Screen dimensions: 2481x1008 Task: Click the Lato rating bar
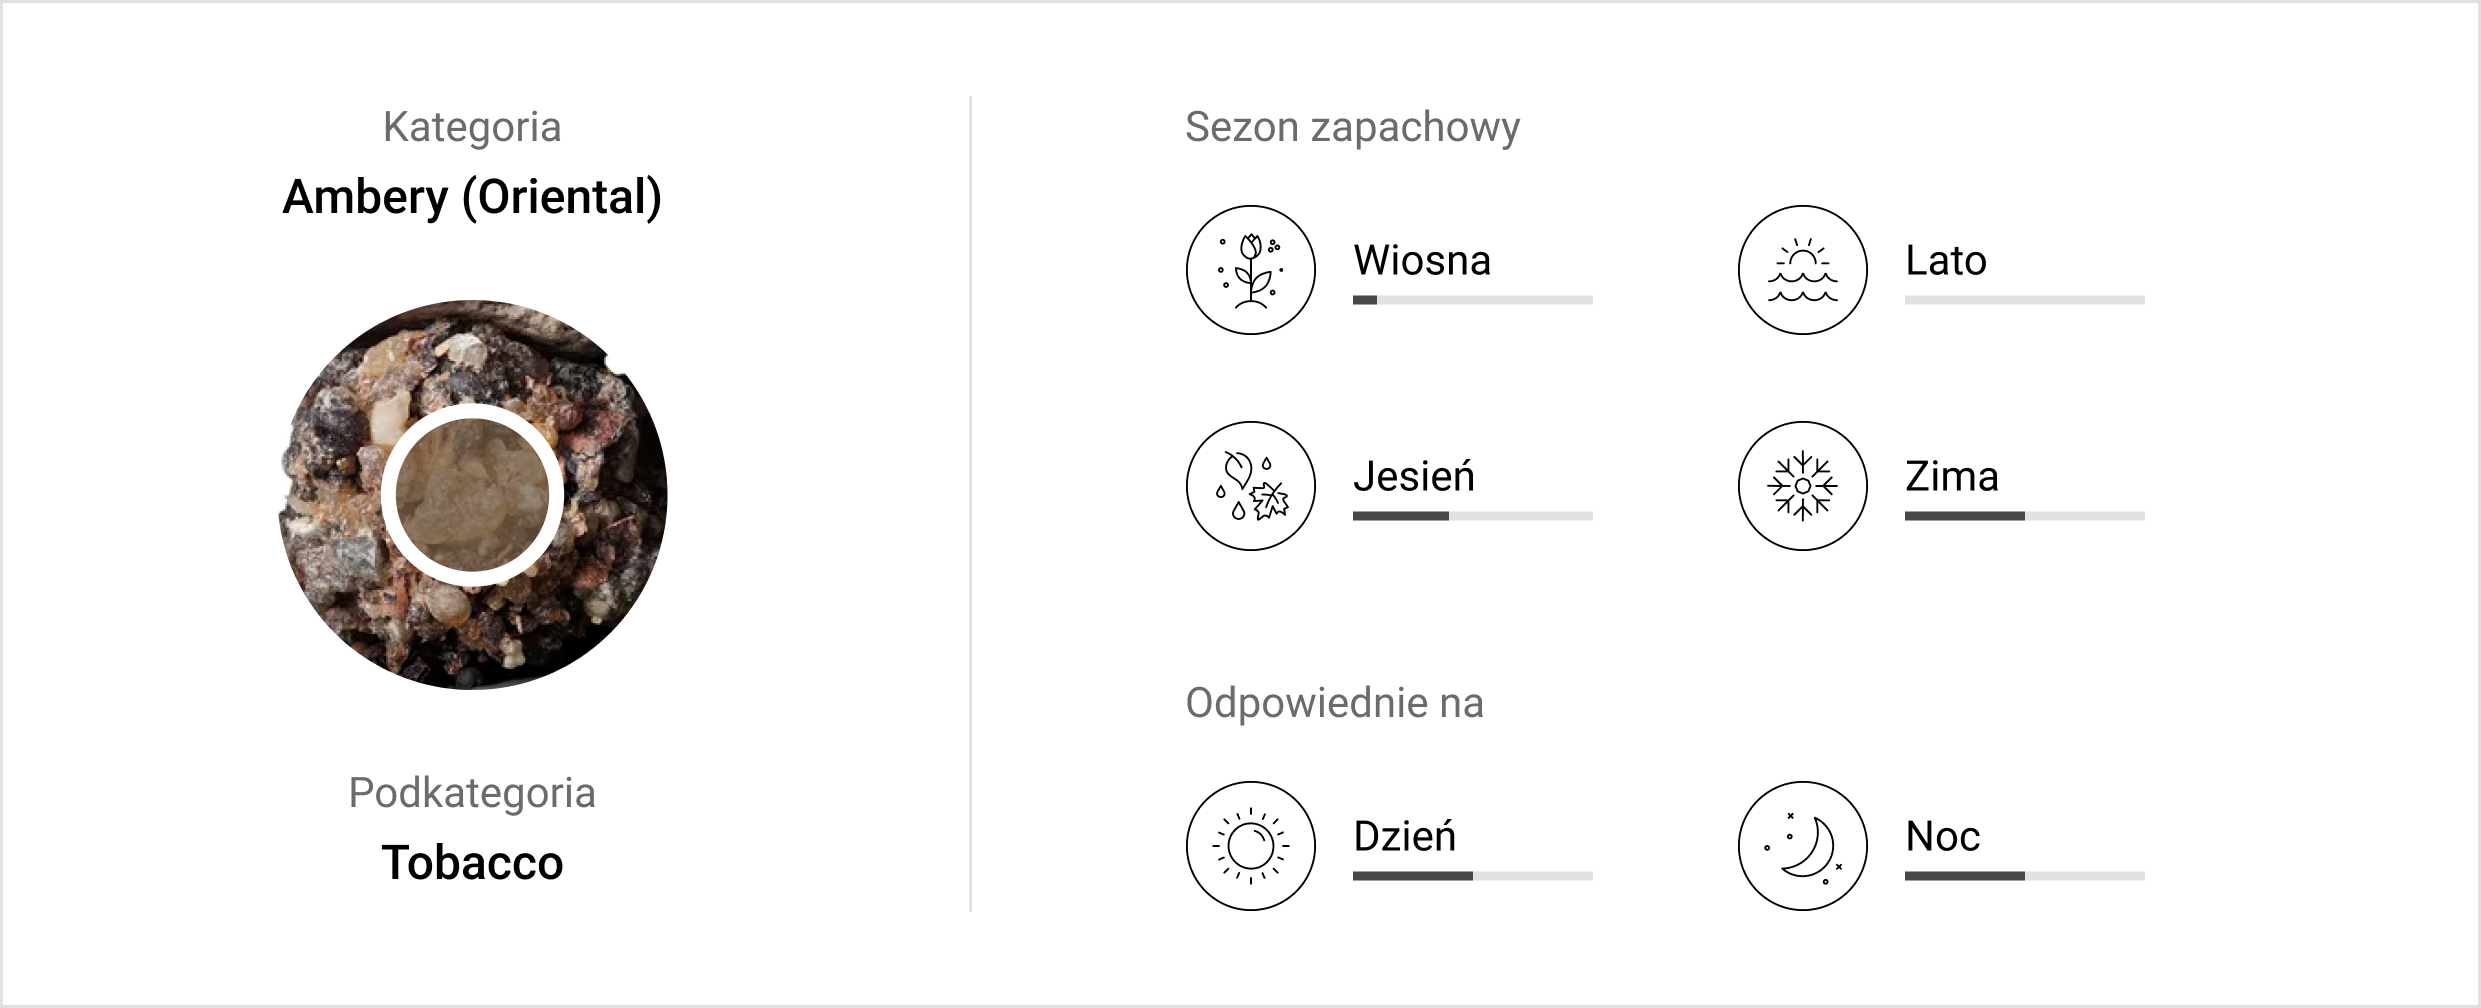coord(2024,300)
